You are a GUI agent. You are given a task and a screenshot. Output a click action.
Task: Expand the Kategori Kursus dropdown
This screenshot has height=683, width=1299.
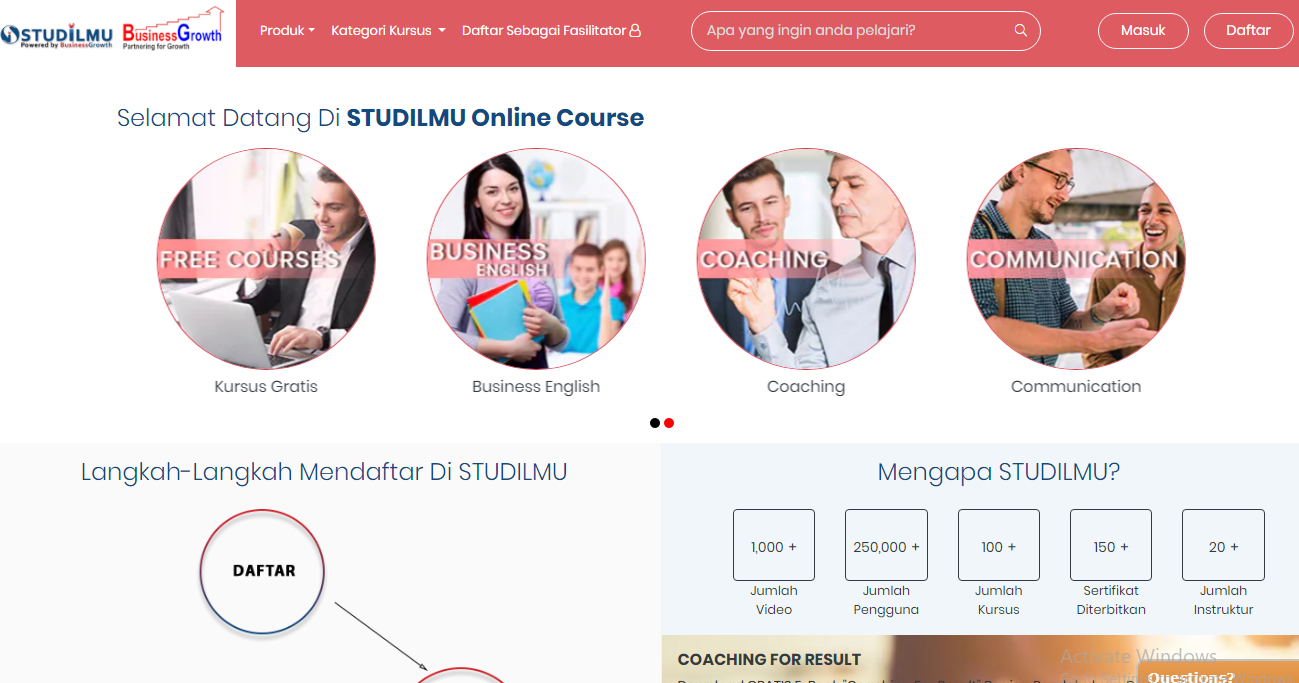(x=388, y=30)
